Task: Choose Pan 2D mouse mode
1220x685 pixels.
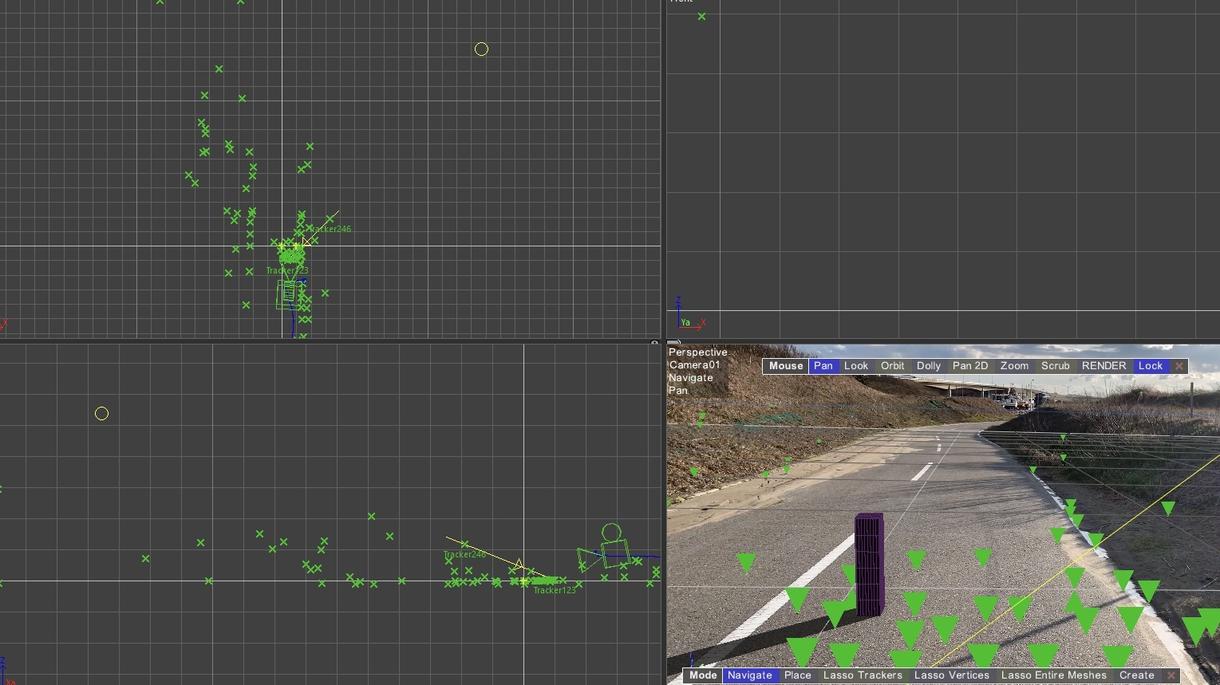Action: point(970,366)
